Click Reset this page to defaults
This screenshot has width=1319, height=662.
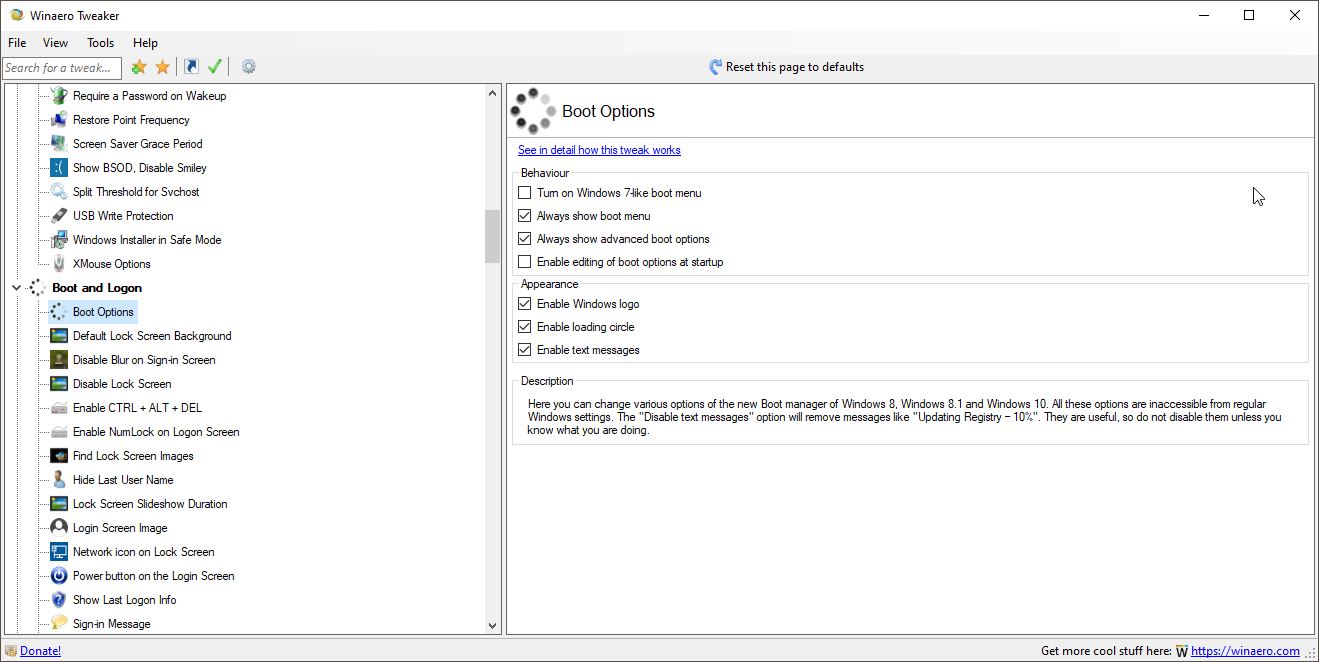pos(786,67)
